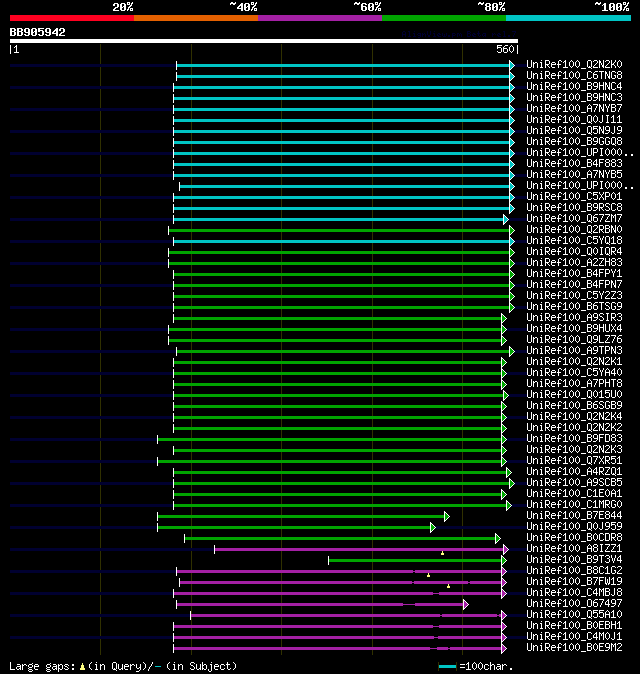The width and height of the screenshot is (640, 674).
Task: Open the UniRef100_B9HNC4 hit
Action: coord(574,86)
